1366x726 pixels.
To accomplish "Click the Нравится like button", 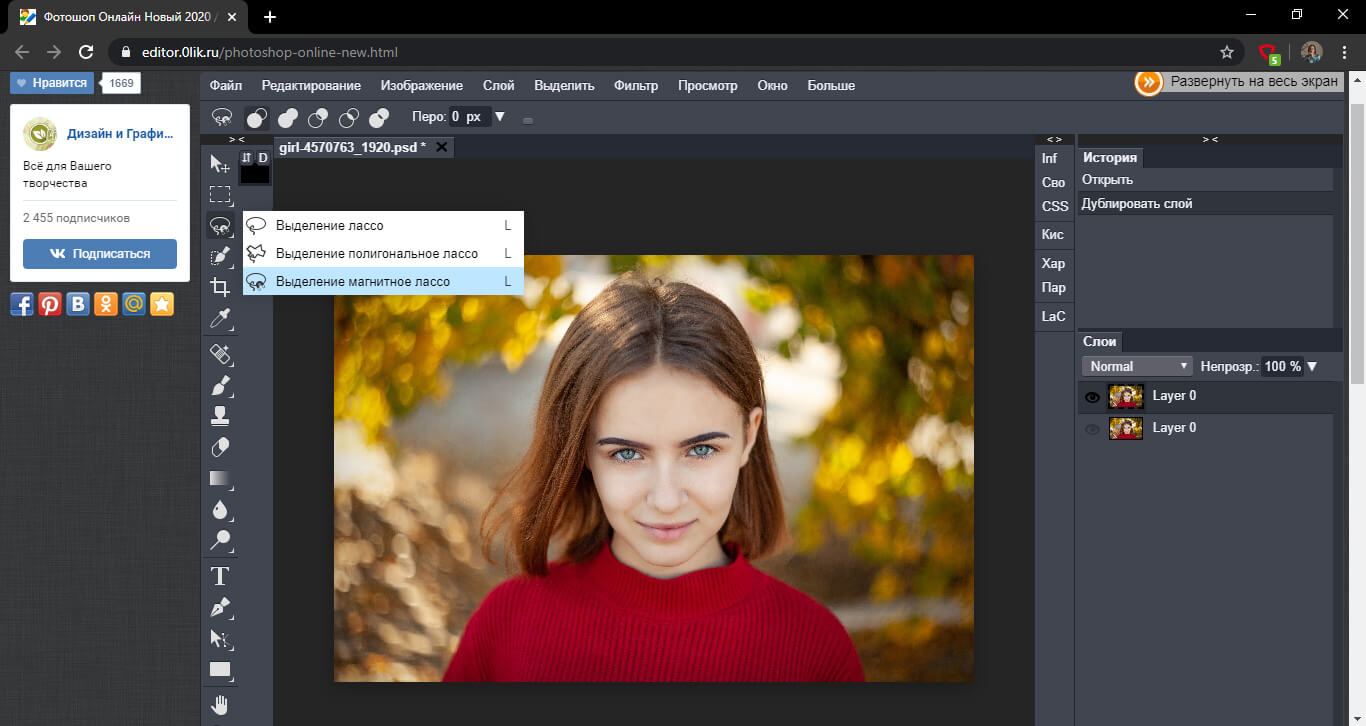I will tap(52, 83).
